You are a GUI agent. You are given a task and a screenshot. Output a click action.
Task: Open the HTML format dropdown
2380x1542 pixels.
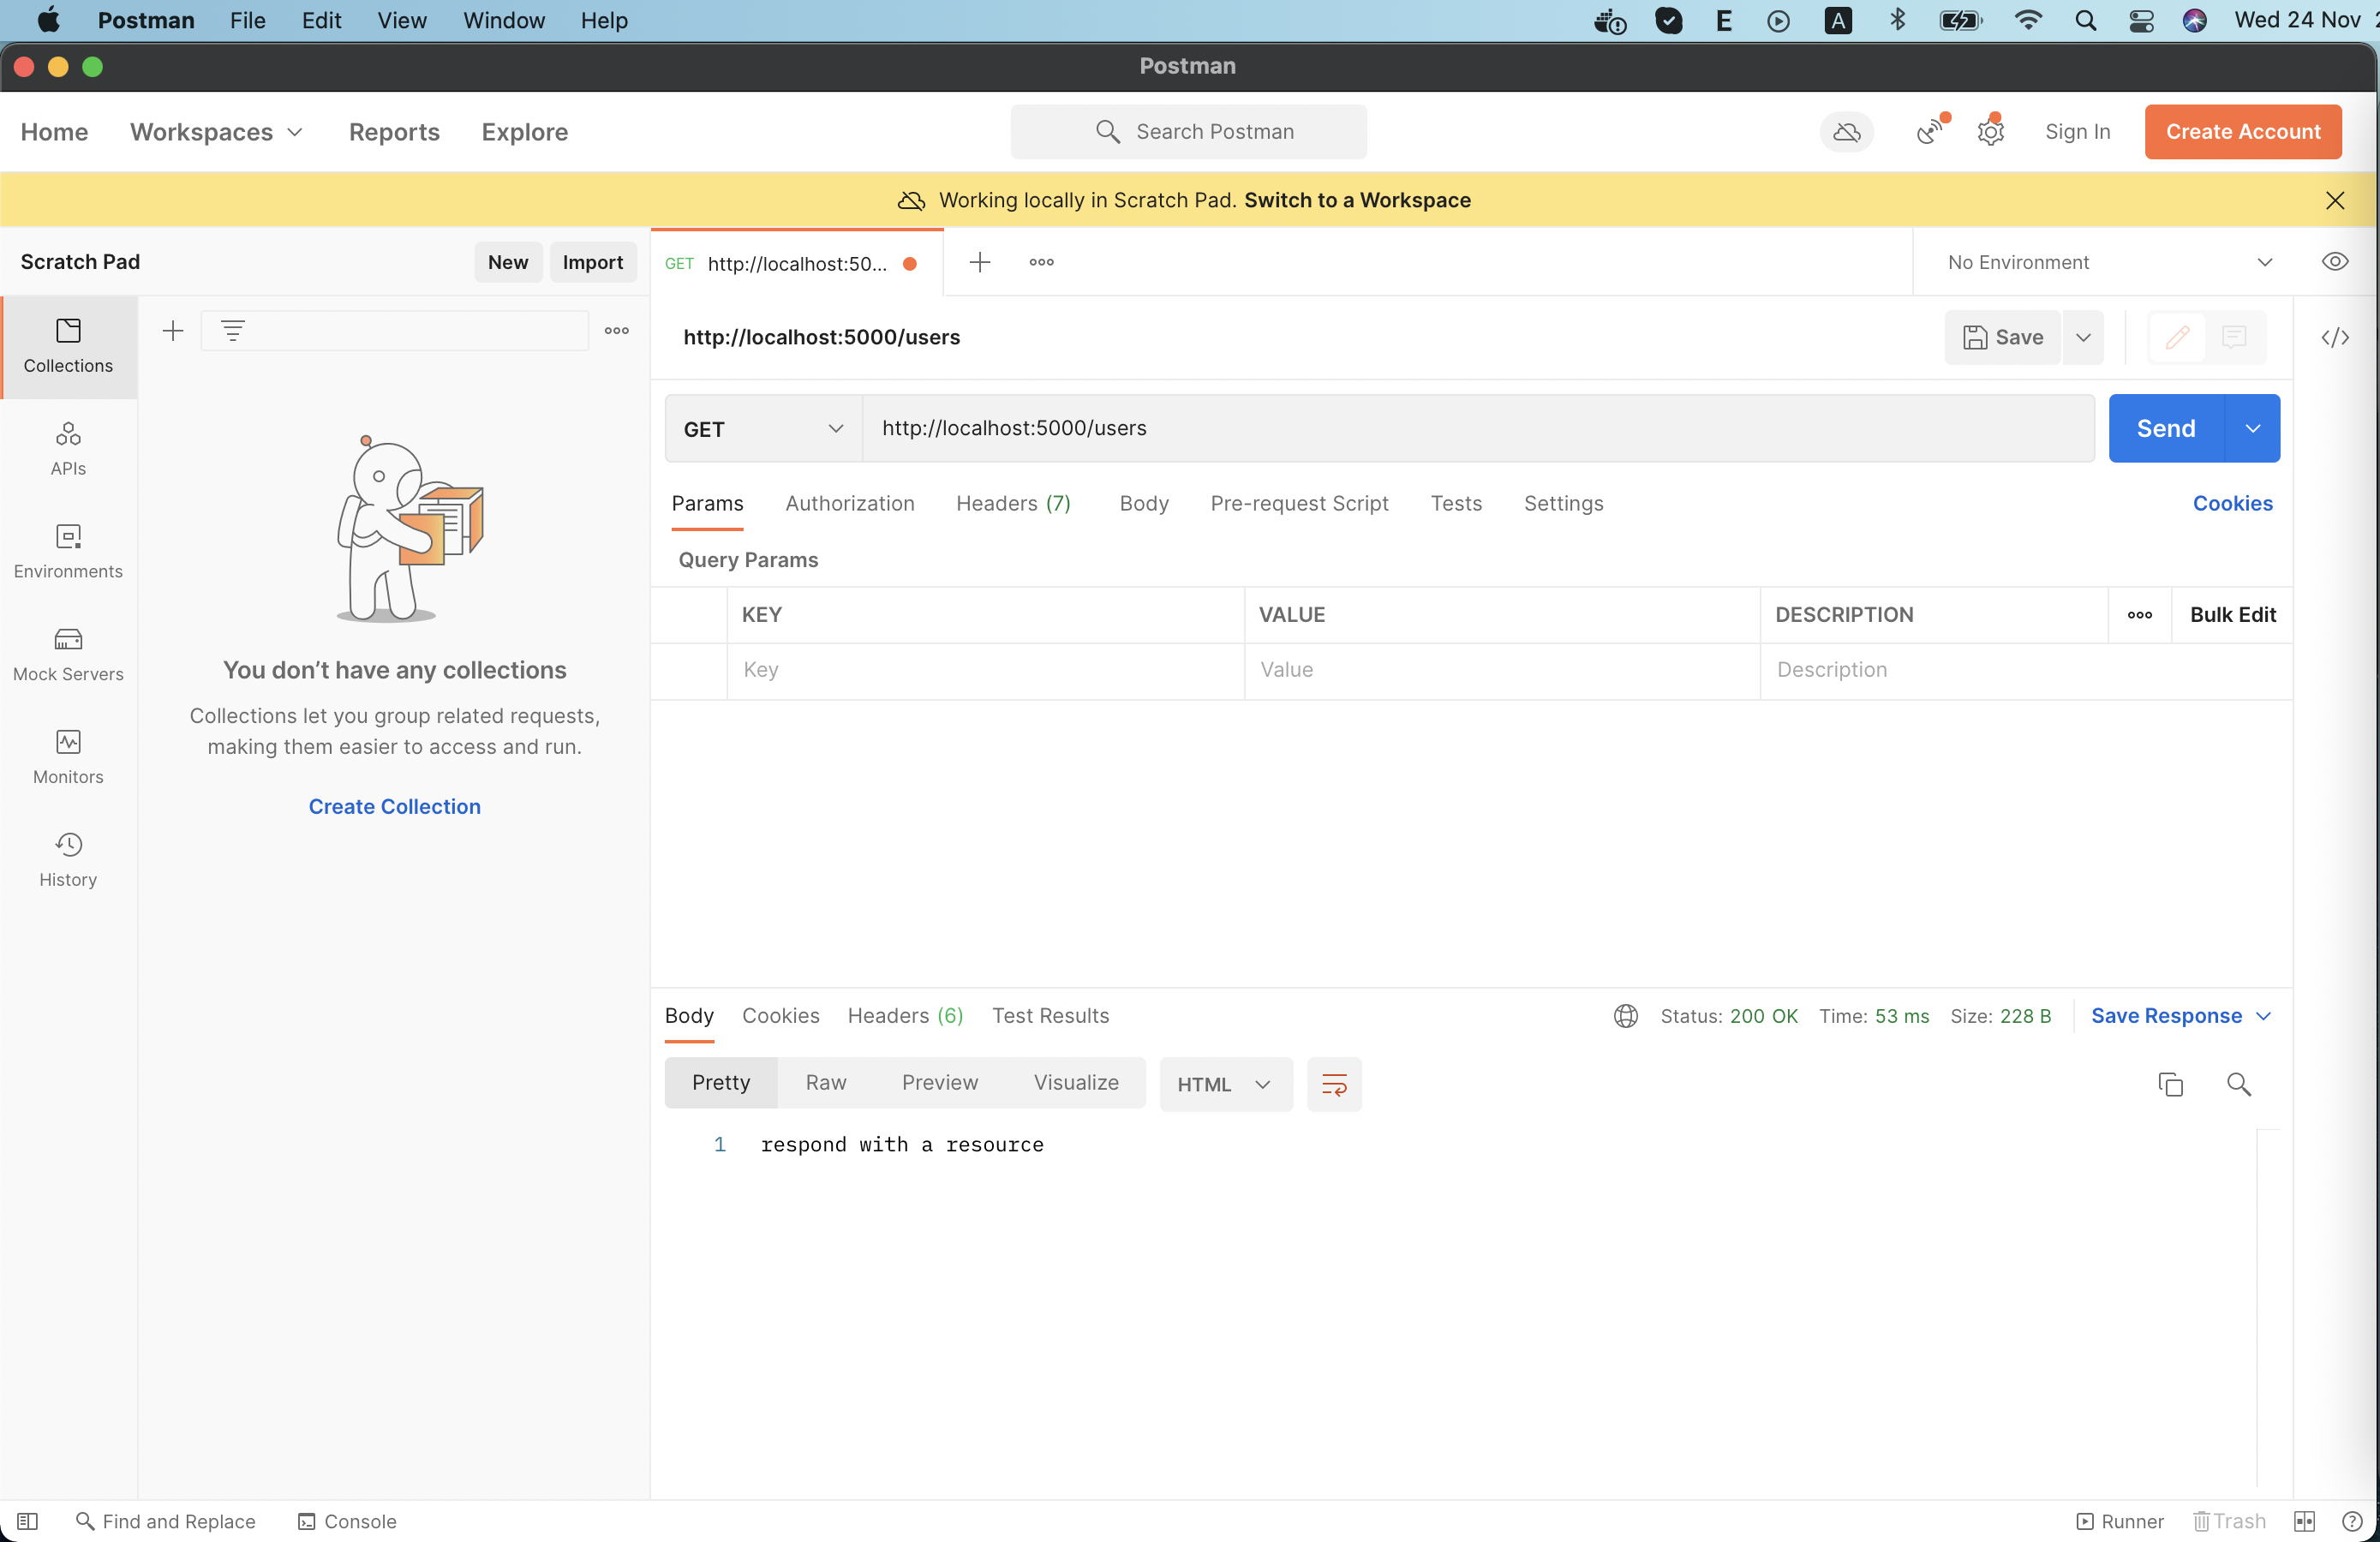coord(1225,1084)
